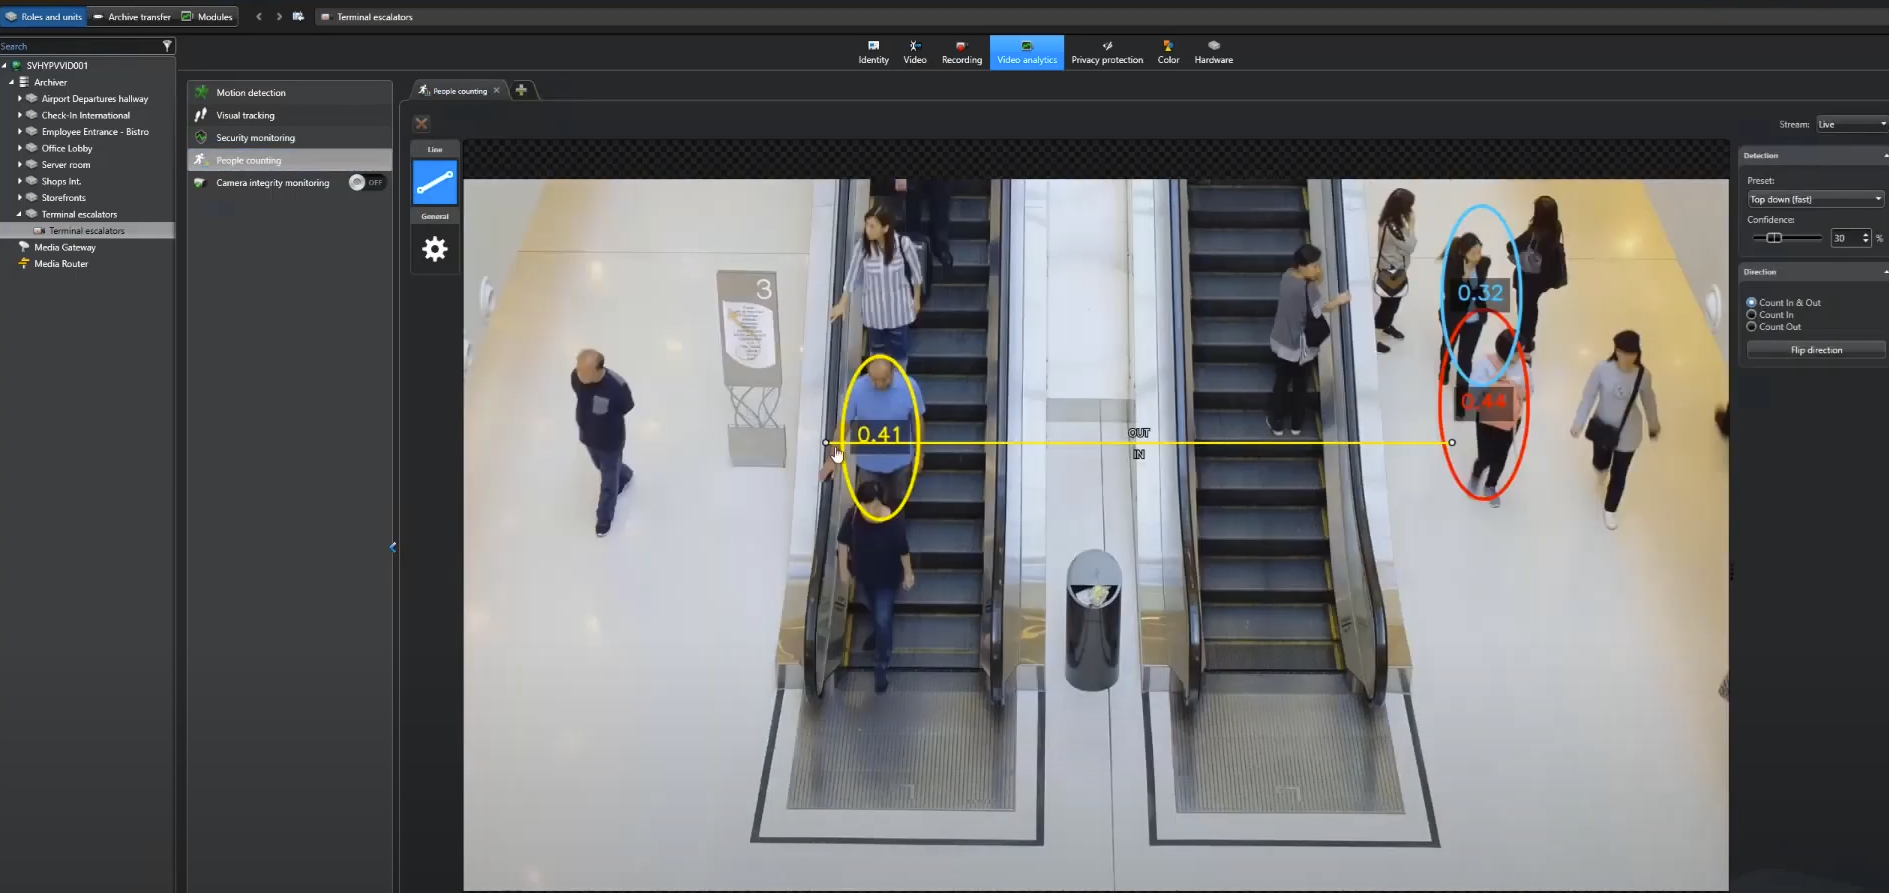Switch to the Recording tab
1889x893 pixels.
pos(961,52)
